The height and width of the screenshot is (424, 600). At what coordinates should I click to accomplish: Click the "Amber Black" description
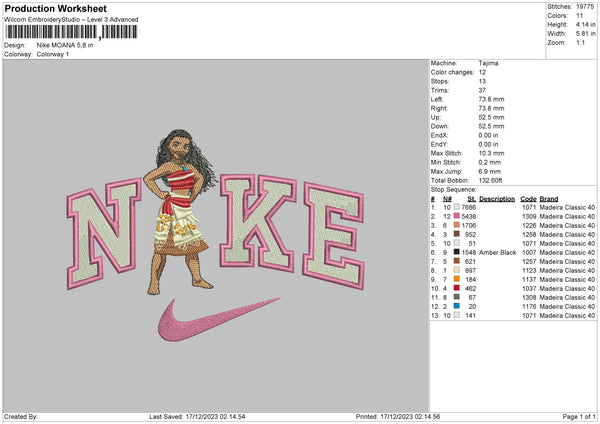[497, 253]
